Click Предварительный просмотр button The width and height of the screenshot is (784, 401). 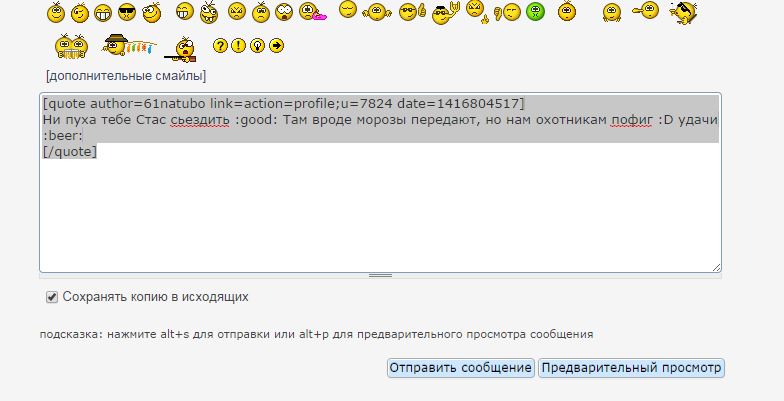click(631, 368)
